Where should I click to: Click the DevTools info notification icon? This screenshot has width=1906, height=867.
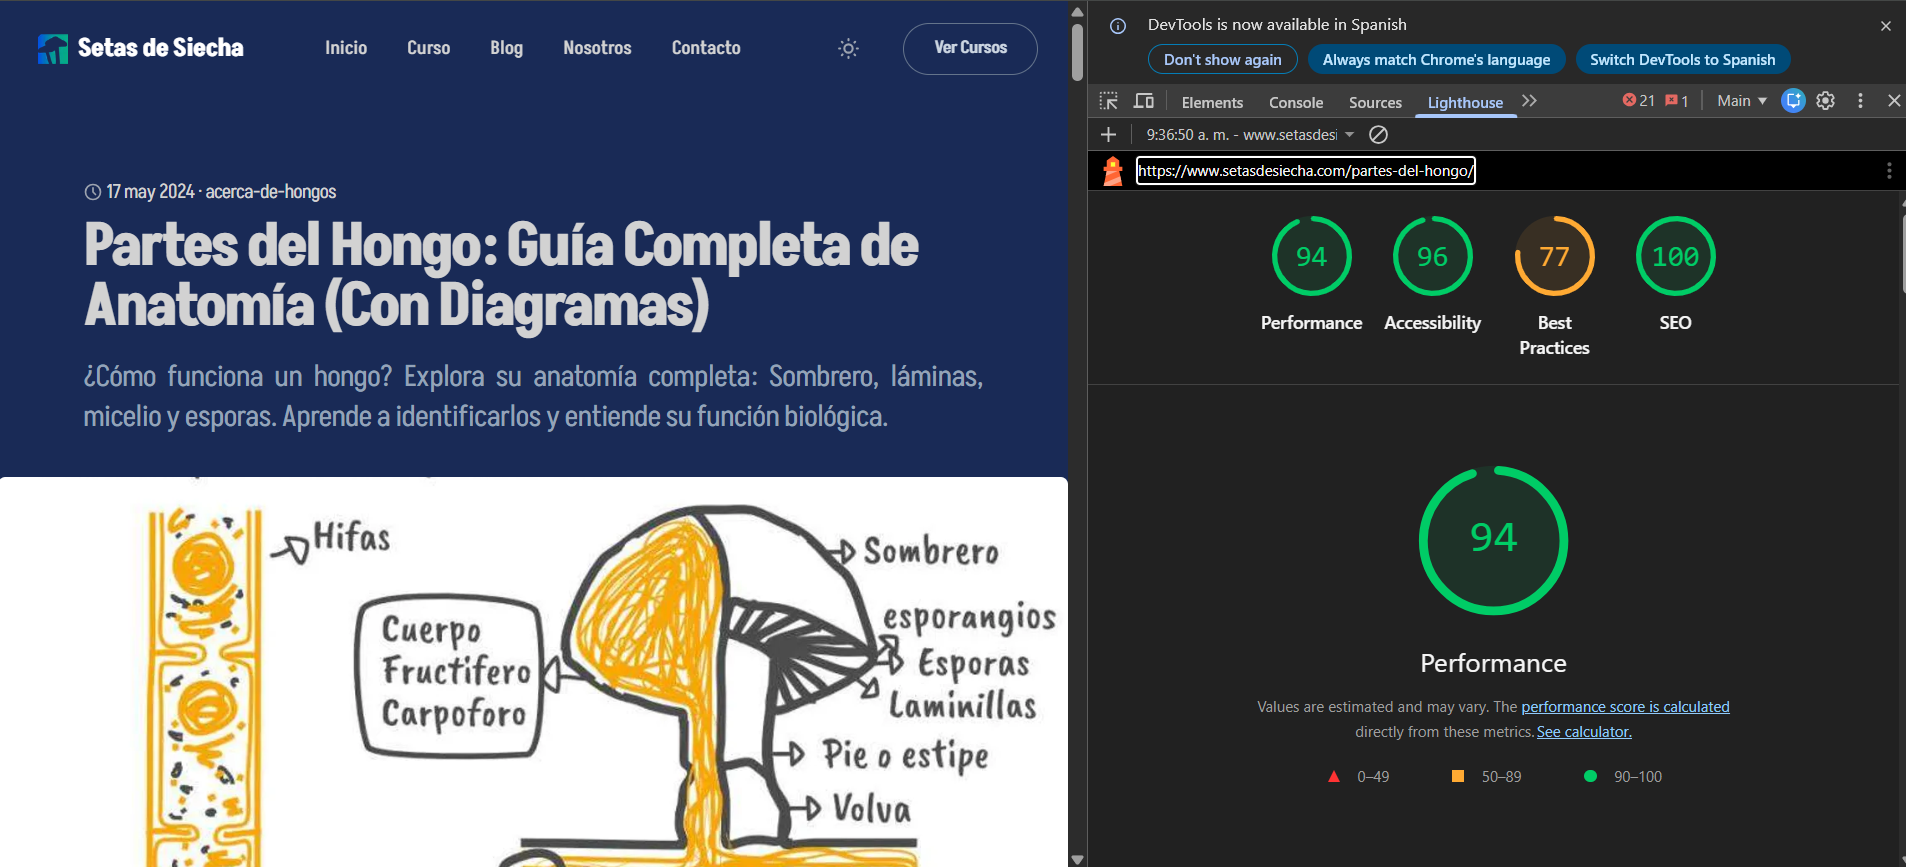pyautogui.click(x=1118, y=26)
